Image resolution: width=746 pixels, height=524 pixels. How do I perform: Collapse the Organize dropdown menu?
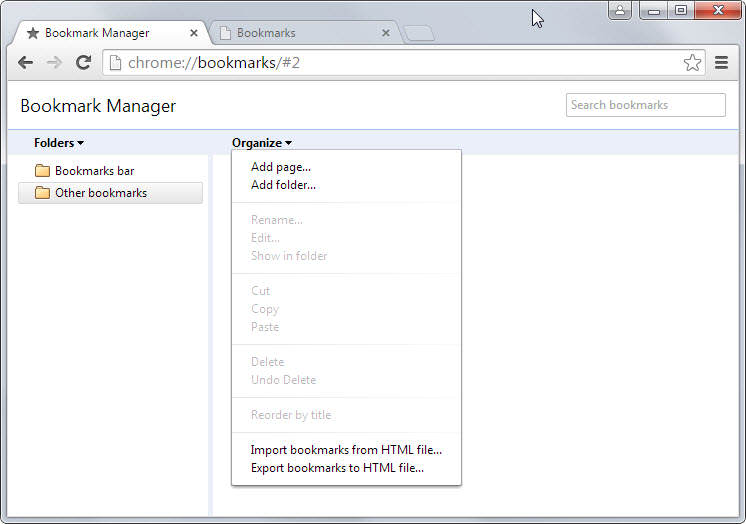pyautogui.click(x=261, y=143)
